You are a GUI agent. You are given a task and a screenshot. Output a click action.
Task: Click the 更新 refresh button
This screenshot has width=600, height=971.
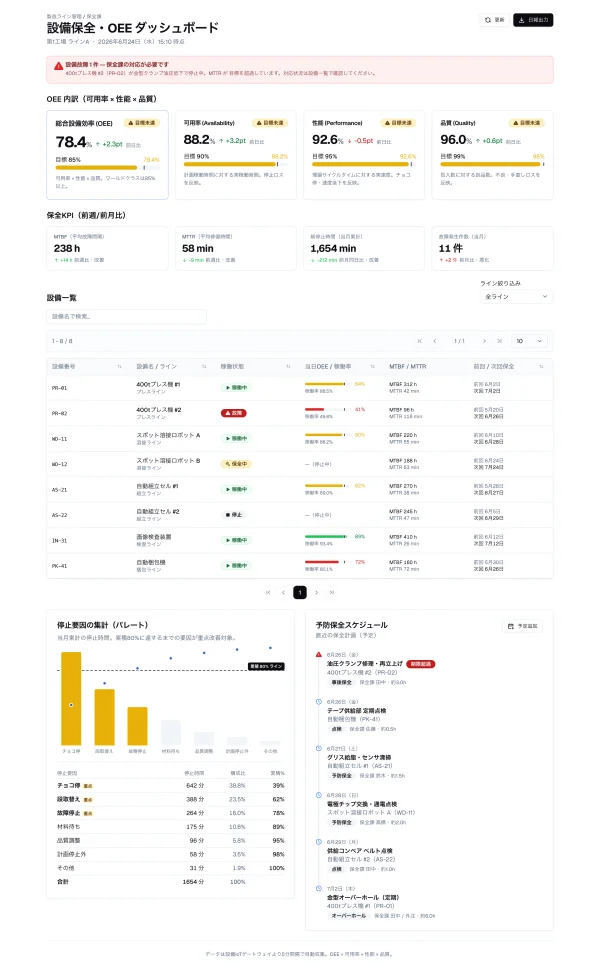pyautogui.click(x=494, y=20)
